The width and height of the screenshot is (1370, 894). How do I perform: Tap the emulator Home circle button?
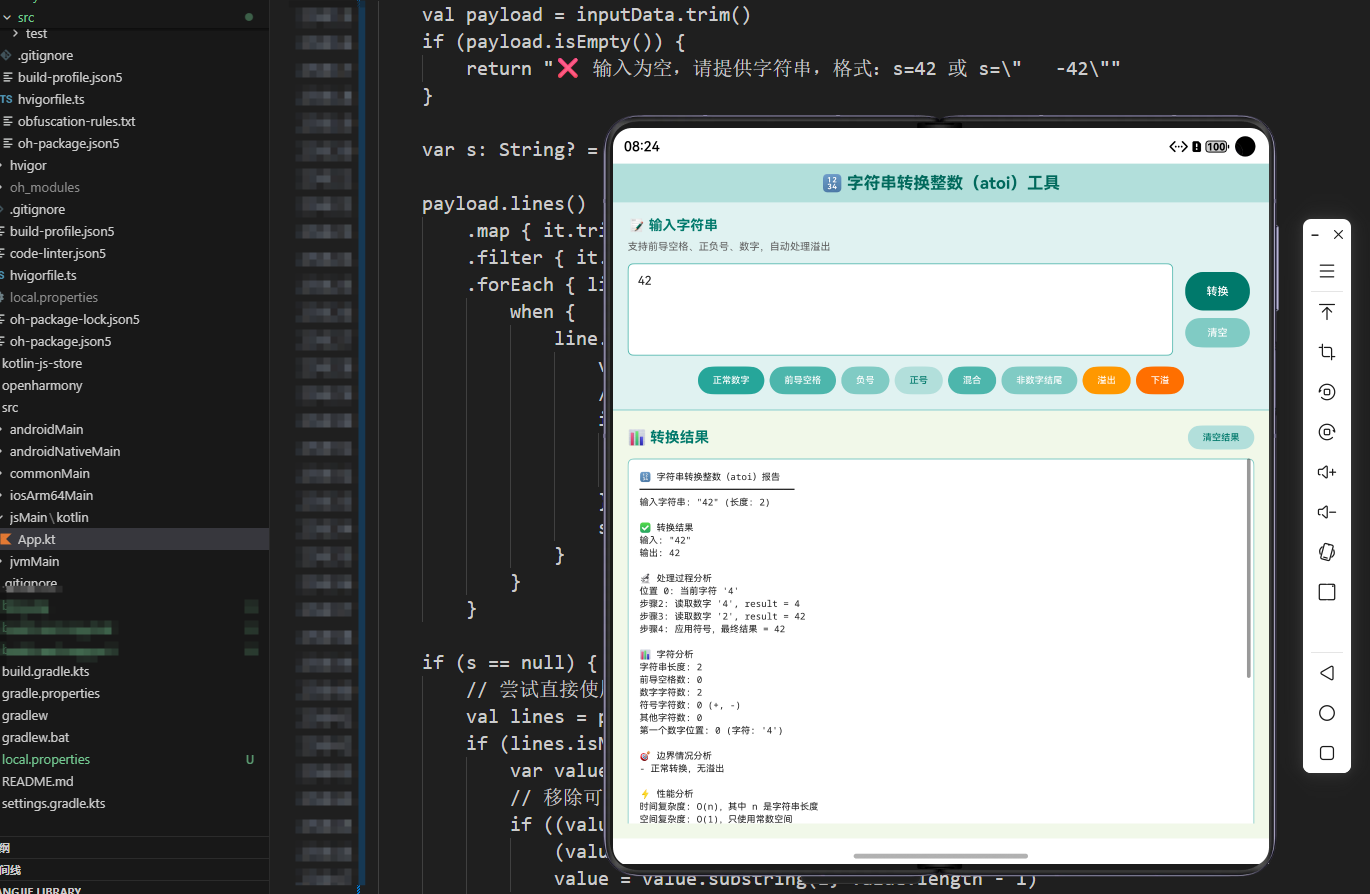point(1327,712)
